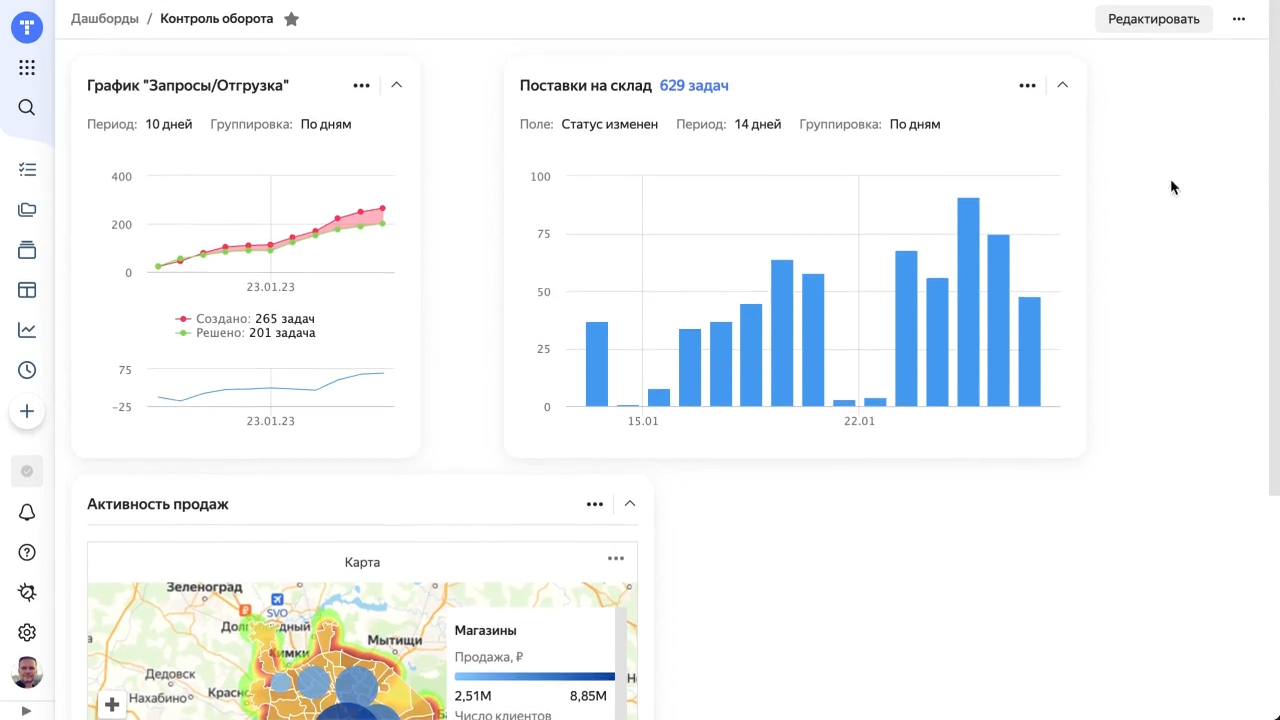Viewport: 1280px width, 720px height.
Task: Open notifications bell icon
Action: click(27, 512)
